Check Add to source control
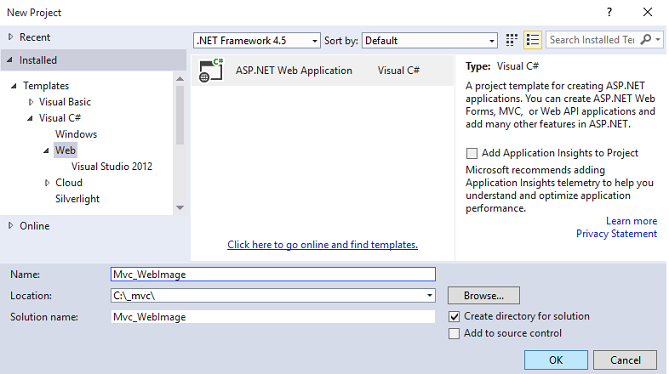669x374 pixels. click(x=454, y=333)
